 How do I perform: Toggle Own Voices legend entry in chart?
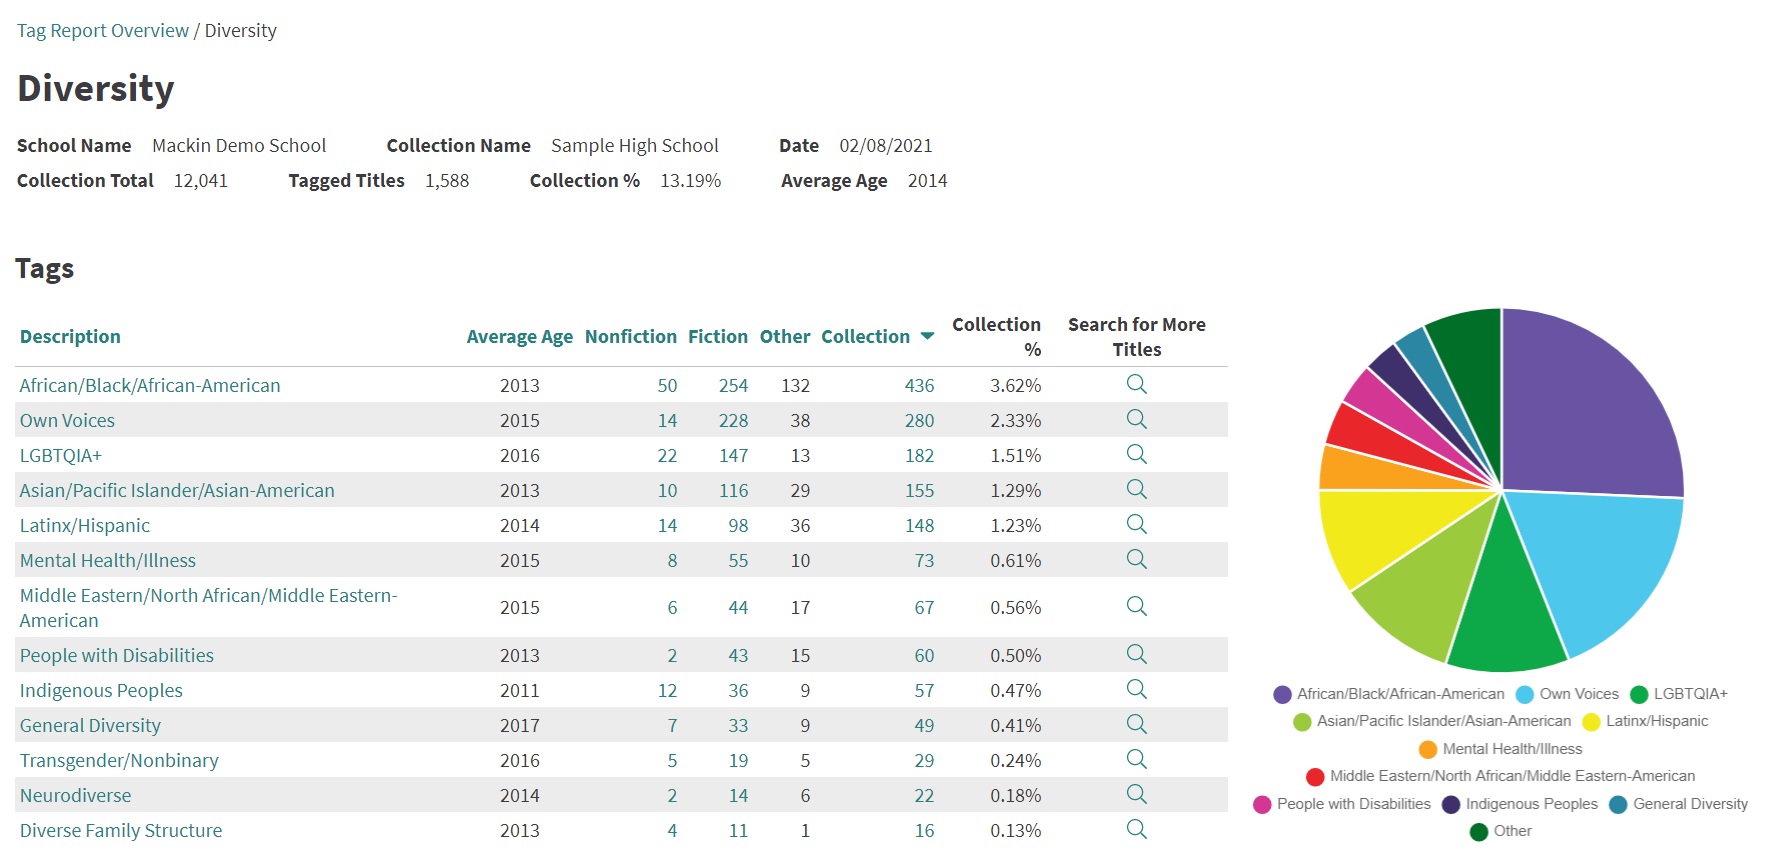pyautogui.click(x=1567, y=694)
